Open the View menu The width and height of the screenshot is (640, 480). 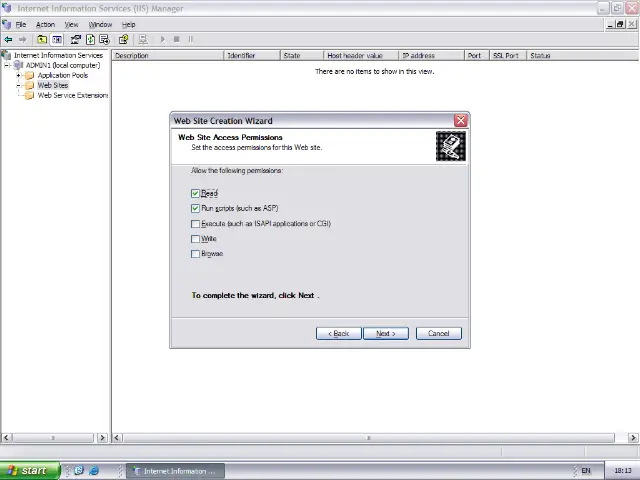(x=71, y=24)
